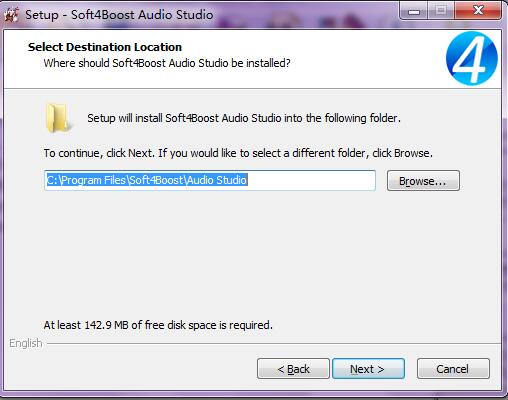Click the 'Where should Soft4Boost' subtitle text
Screen dimensions: 508x400
pyautogui.click(x=167, y=63)
